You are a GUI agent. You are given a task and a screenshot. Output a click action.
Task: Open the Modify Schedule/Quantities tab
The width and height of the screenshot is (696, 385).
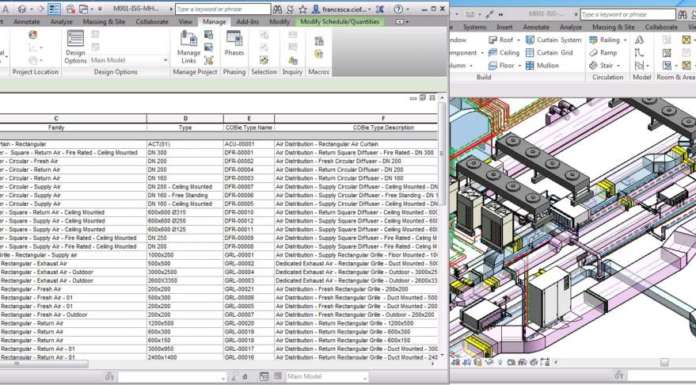pyautogui.click(x=340, y=21)
